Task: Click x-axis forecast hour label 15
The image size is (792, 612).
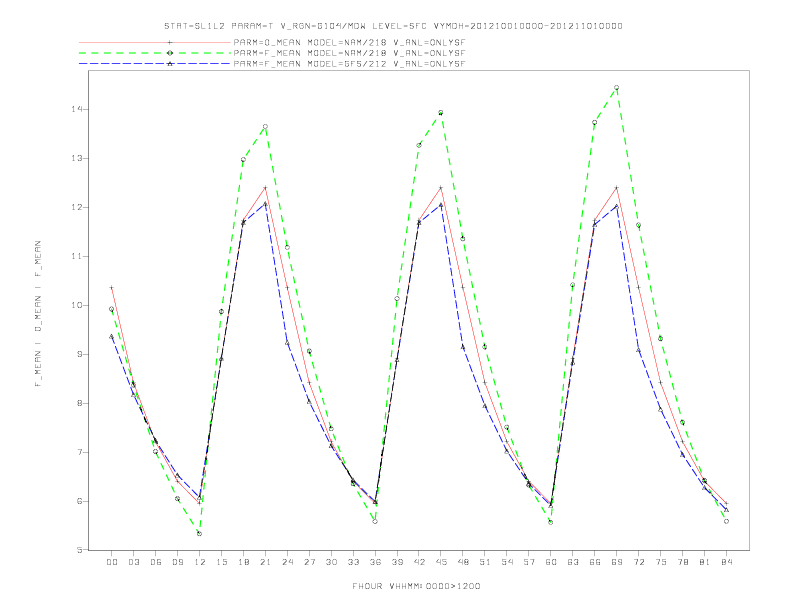Action: [221, 562]
